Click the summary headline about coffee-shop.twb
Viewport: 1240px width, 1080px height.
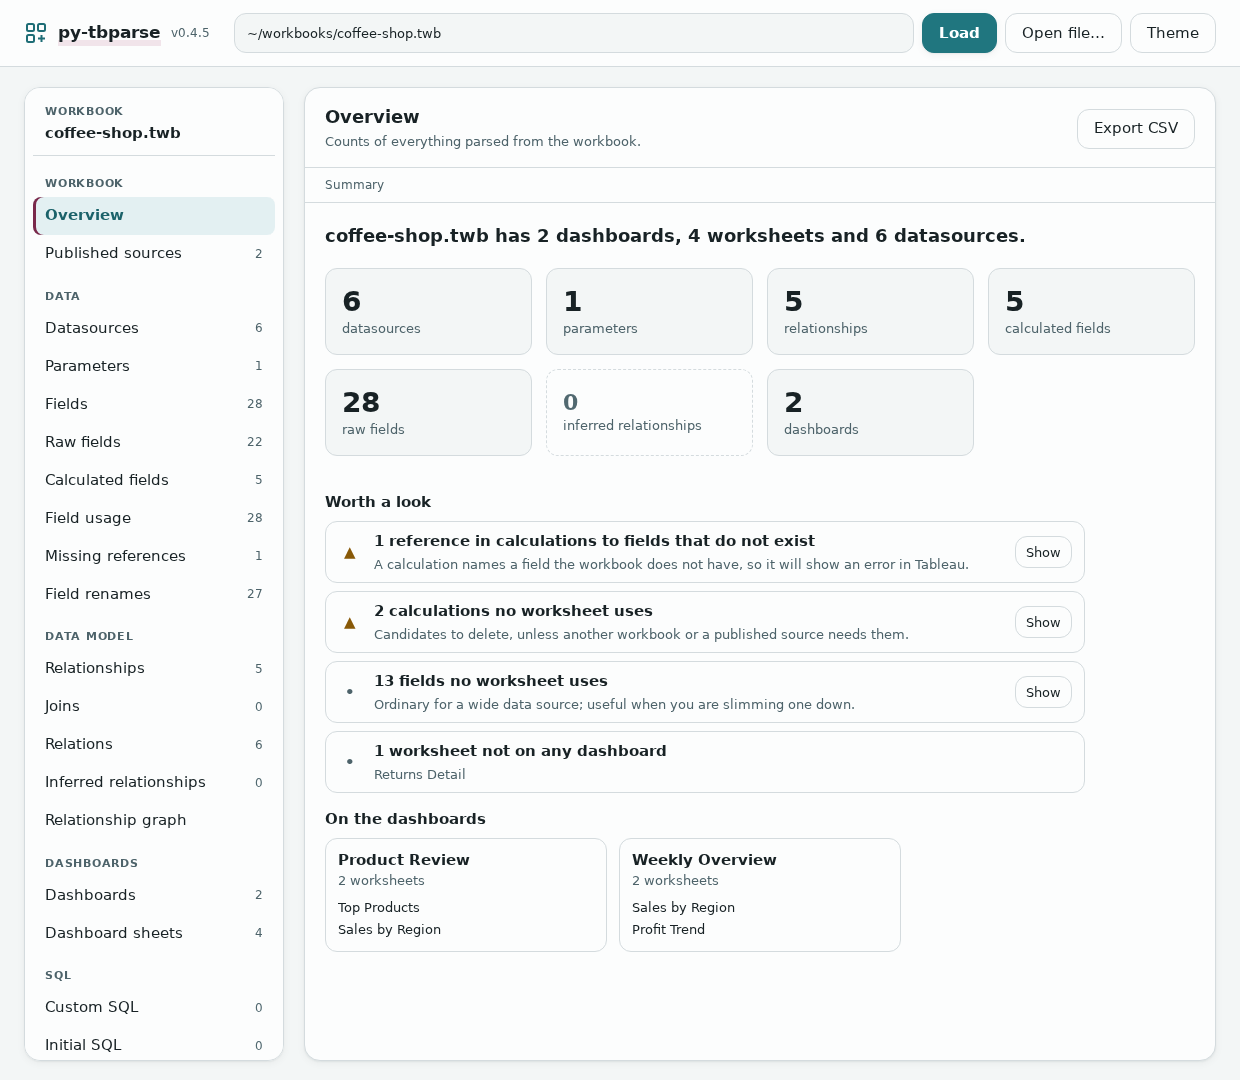(x=675, y=236)
